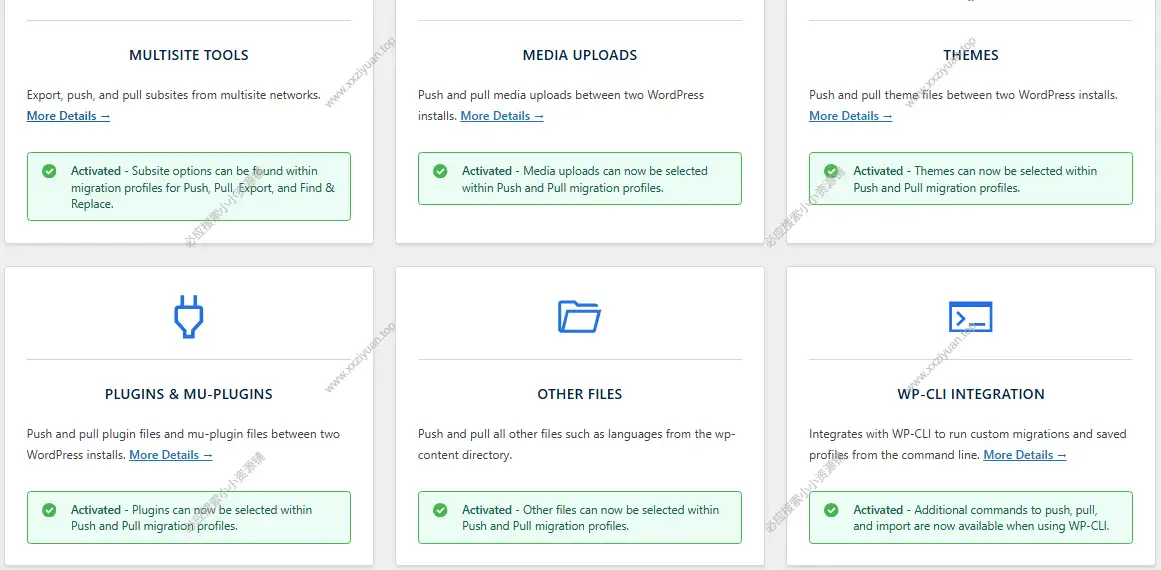Click green checkmark in Other Files activated notice

(440, 510)
